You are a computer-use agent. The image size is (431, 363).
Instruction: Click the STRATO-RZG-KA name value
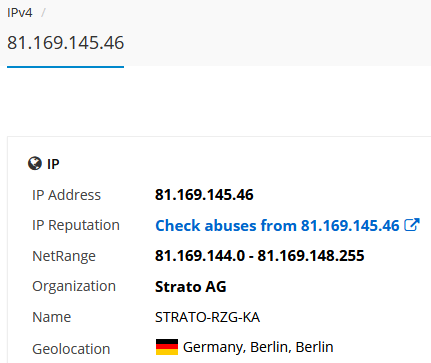pyautogui.click(x=207, y=317)
